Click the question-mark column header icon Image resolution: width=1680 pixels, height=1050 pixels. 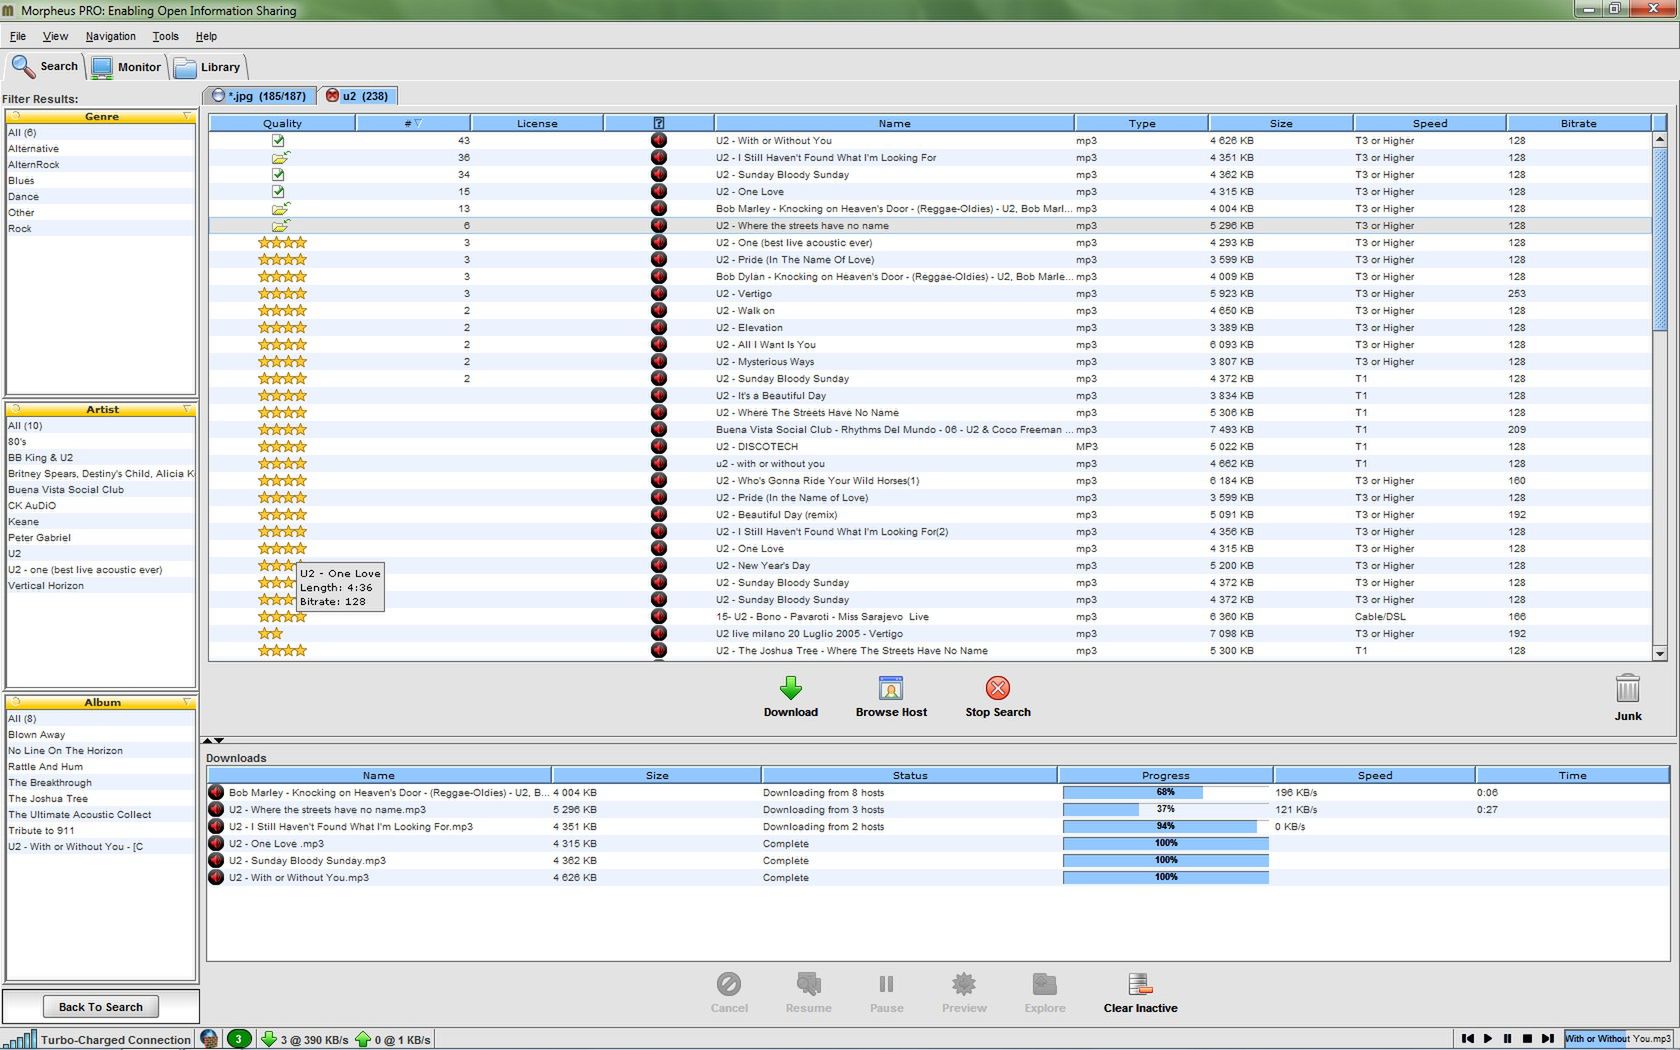tap(659, 123)
